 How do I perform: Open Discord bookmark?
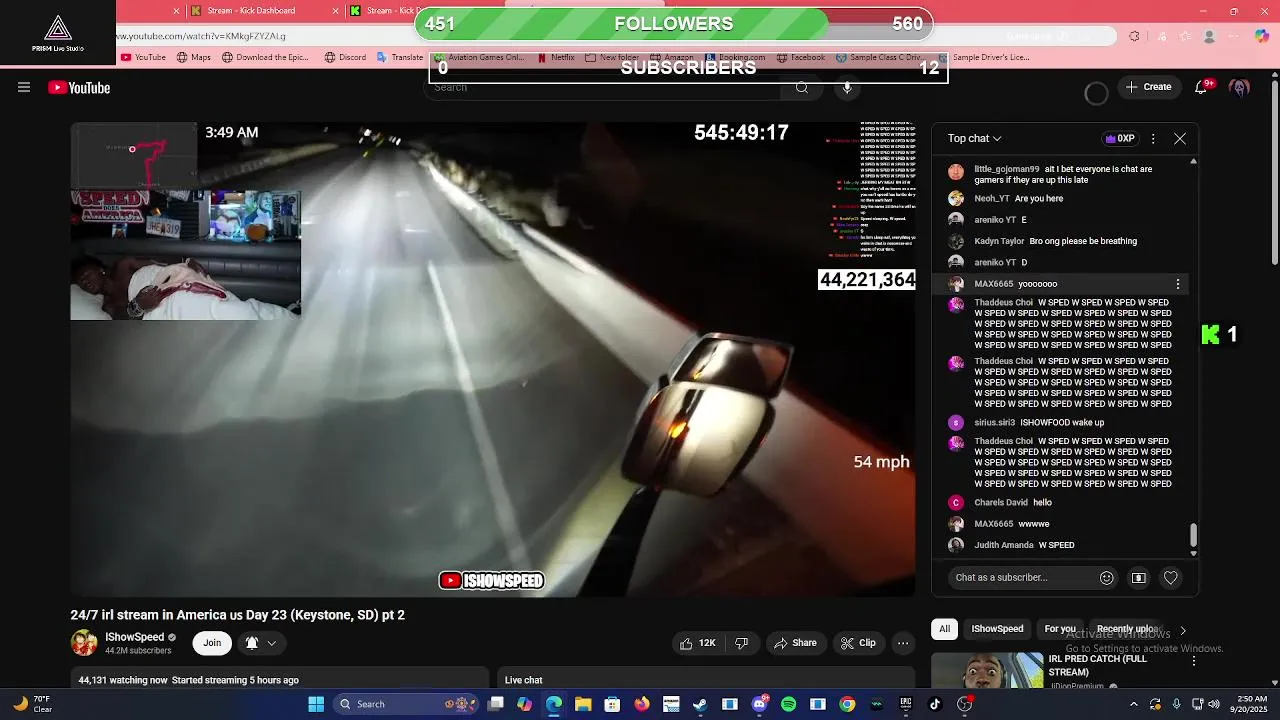[345, 57]
